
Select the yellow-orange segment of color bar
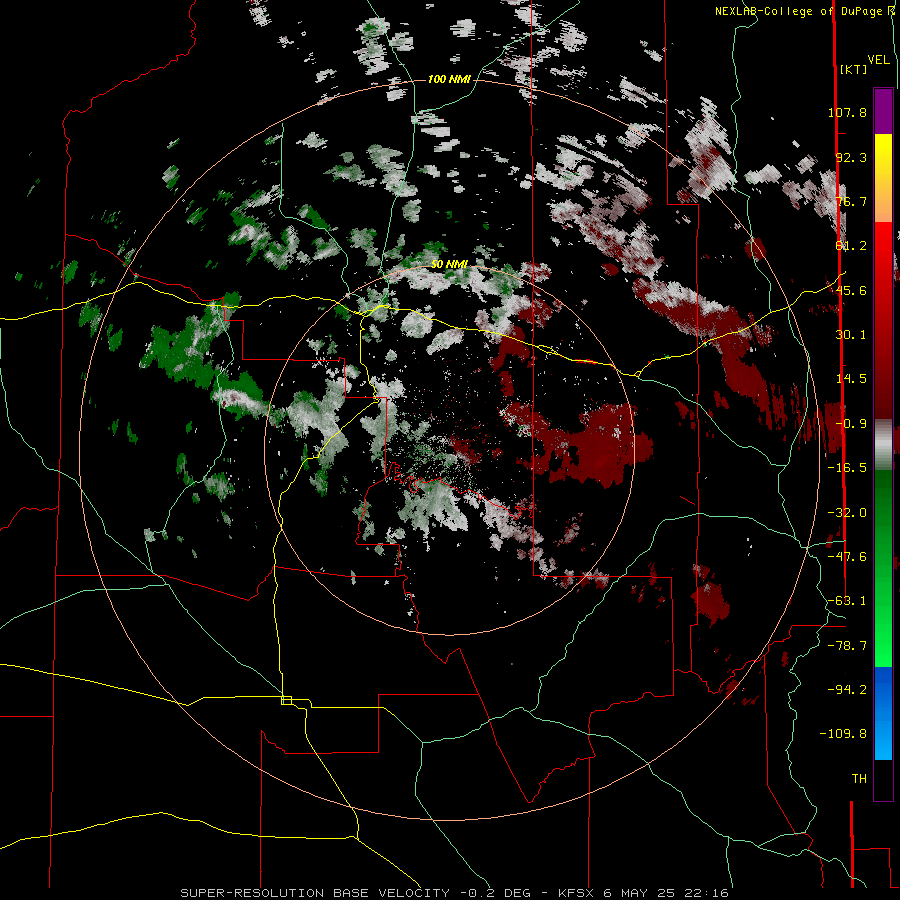click(883, 178)
